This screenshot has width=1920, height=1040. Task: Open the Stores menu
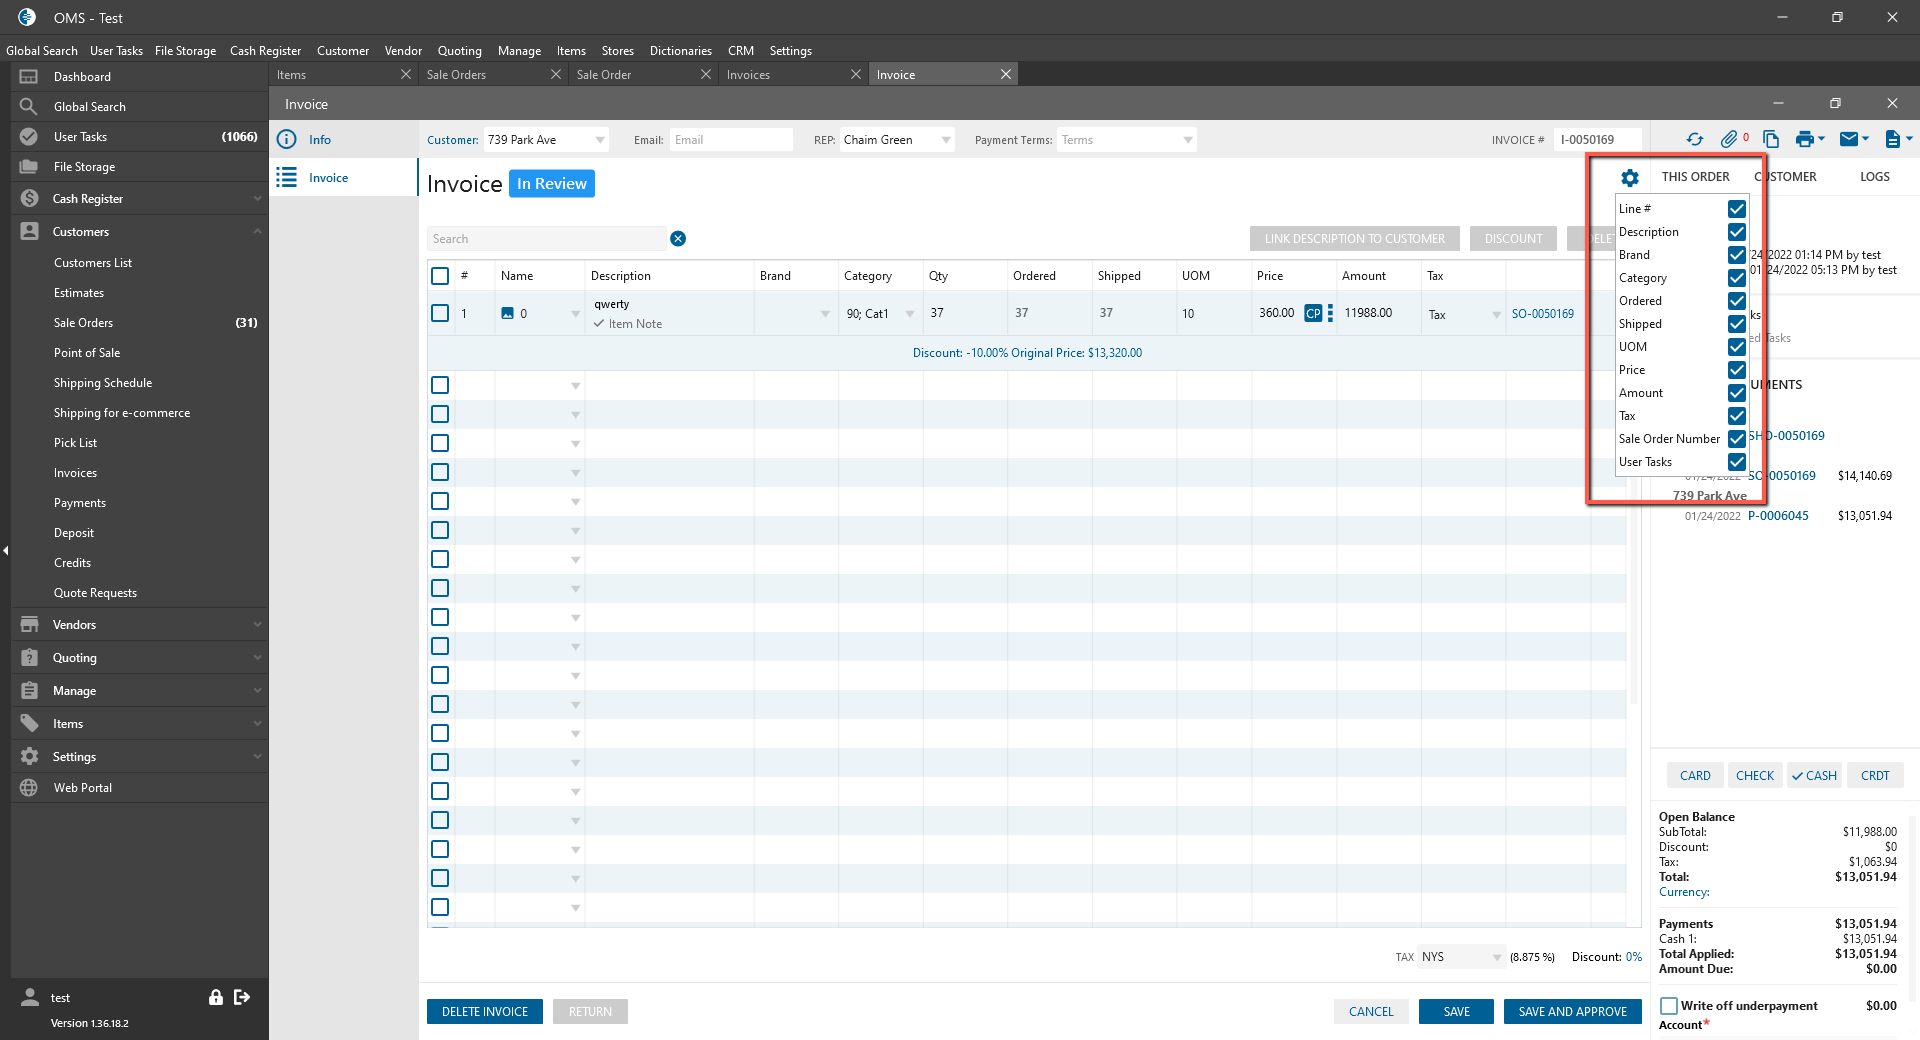(618, 51)
